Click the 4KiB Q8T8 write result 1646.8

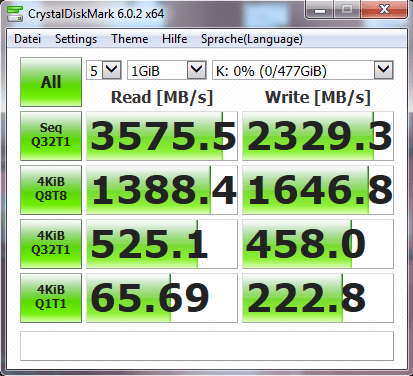(x=318, y=190)
